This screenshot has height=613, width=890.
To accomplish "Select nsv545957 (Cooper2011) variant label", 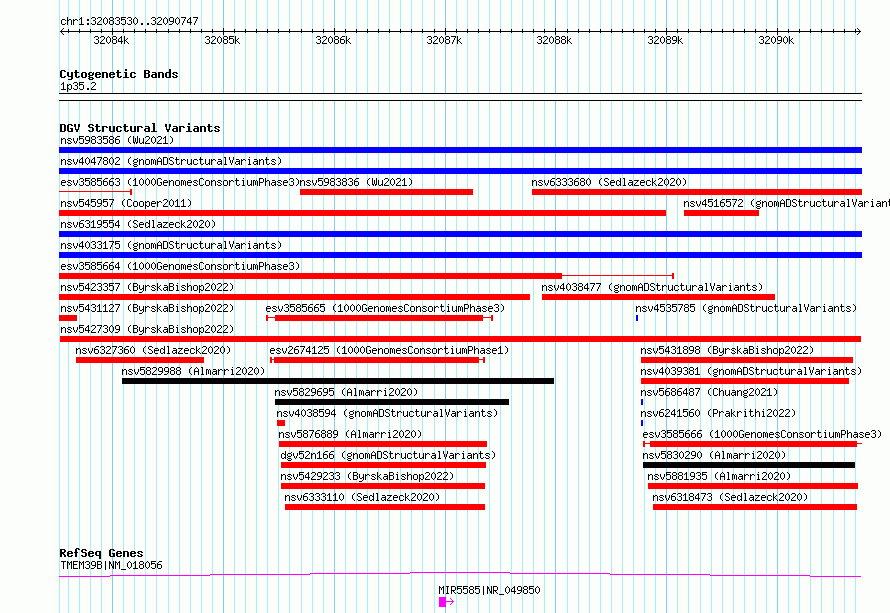I will (126, 203).
